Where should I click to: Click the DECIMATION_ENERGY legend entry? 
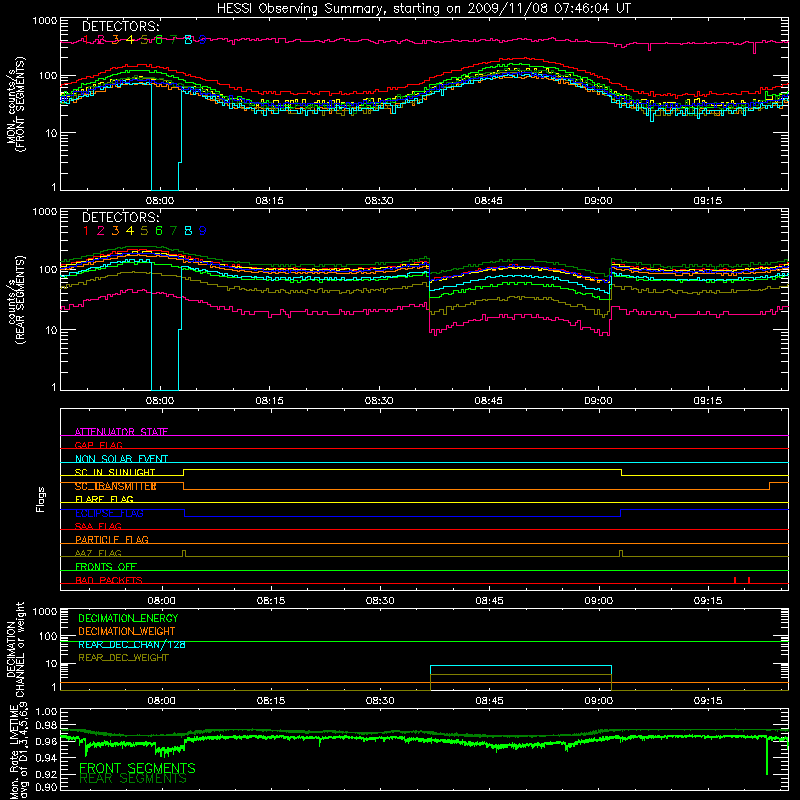point(128,618)
